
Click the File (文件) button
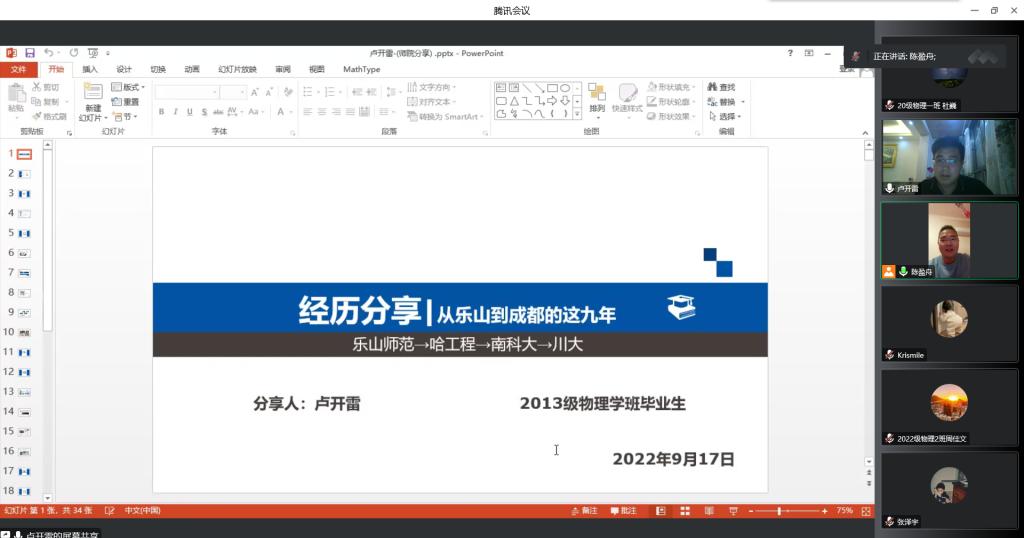pos(18,69)
